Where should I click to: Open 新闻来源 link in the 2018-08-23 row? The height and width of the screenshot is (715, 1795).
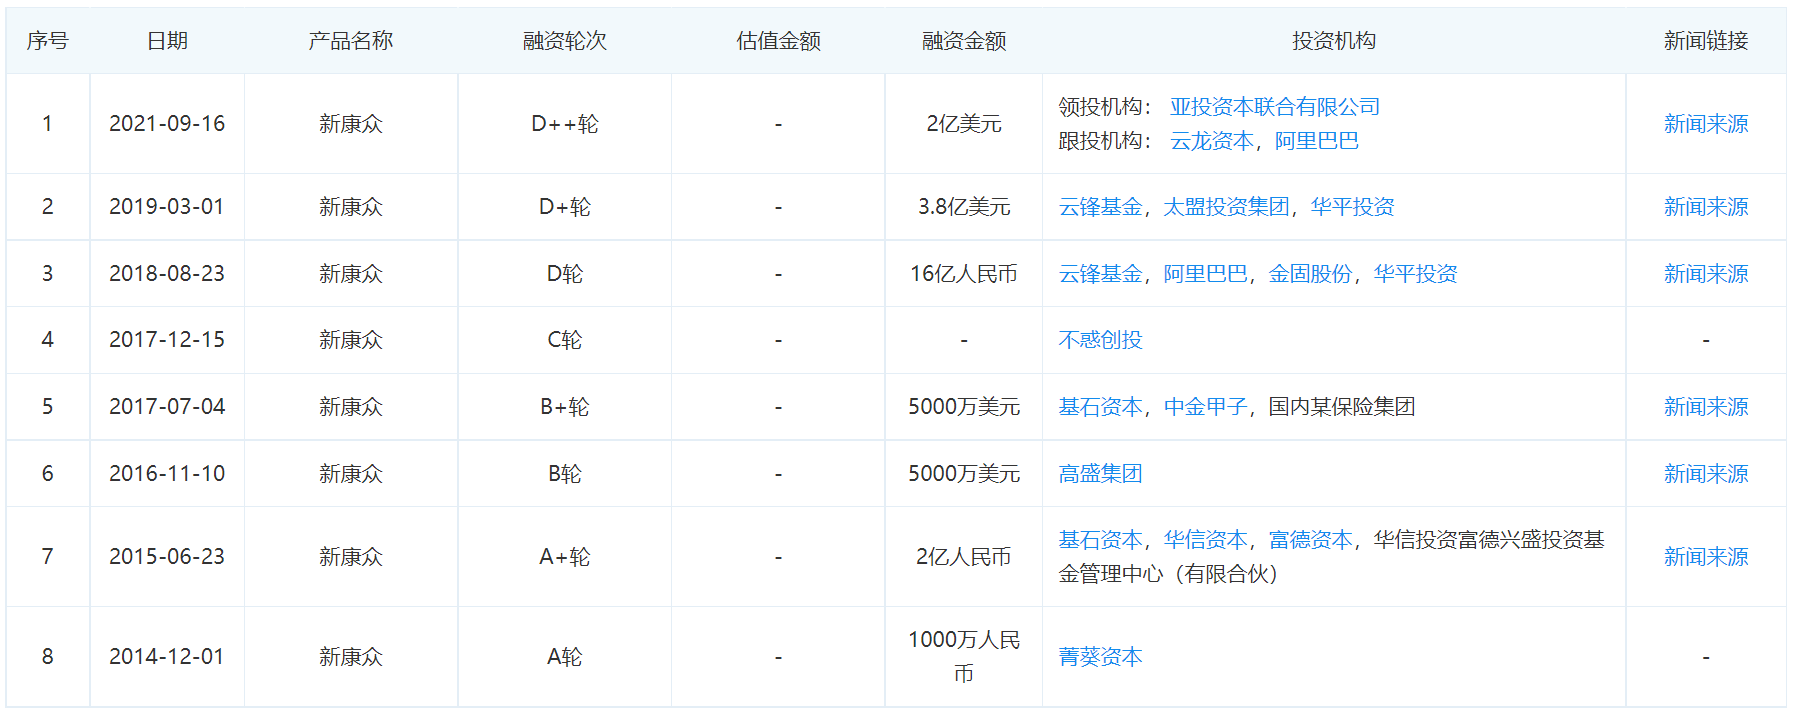coord(1705,274)
